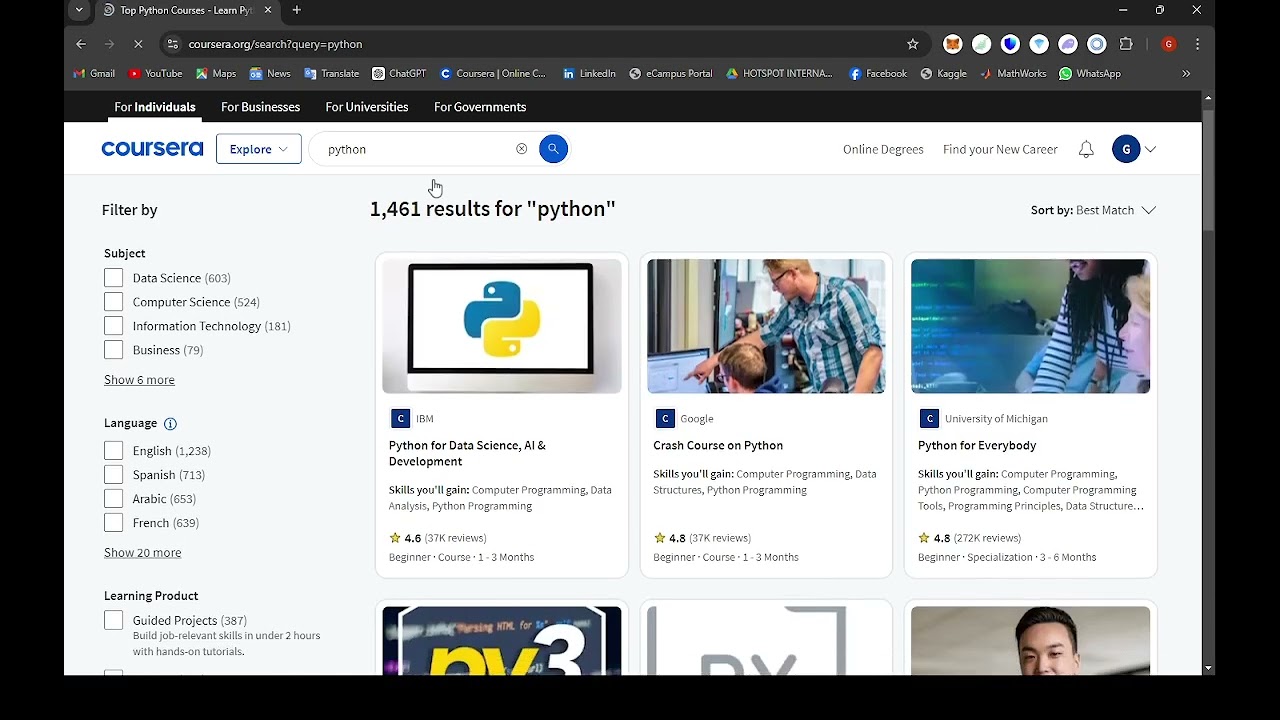Open Crash Course on Python
Screen dimensions: 1280x720
pos(718,446)
